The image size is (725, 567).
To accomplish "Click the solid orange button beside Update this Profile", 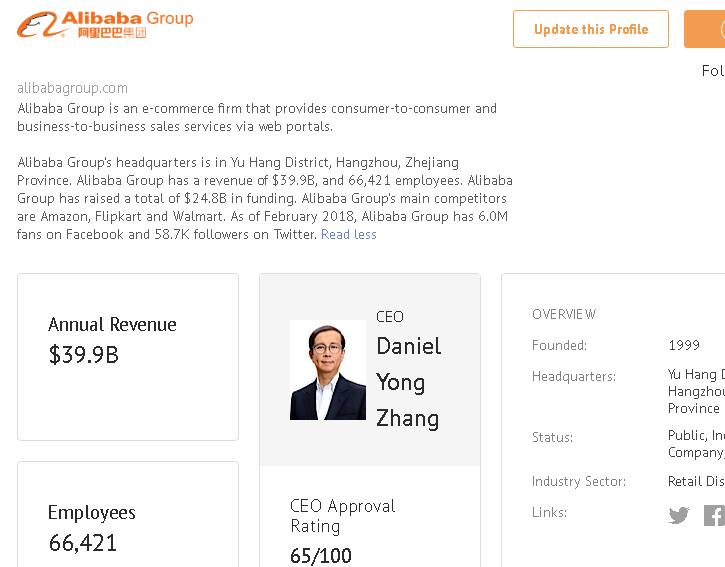I will [x=705, y=29].
